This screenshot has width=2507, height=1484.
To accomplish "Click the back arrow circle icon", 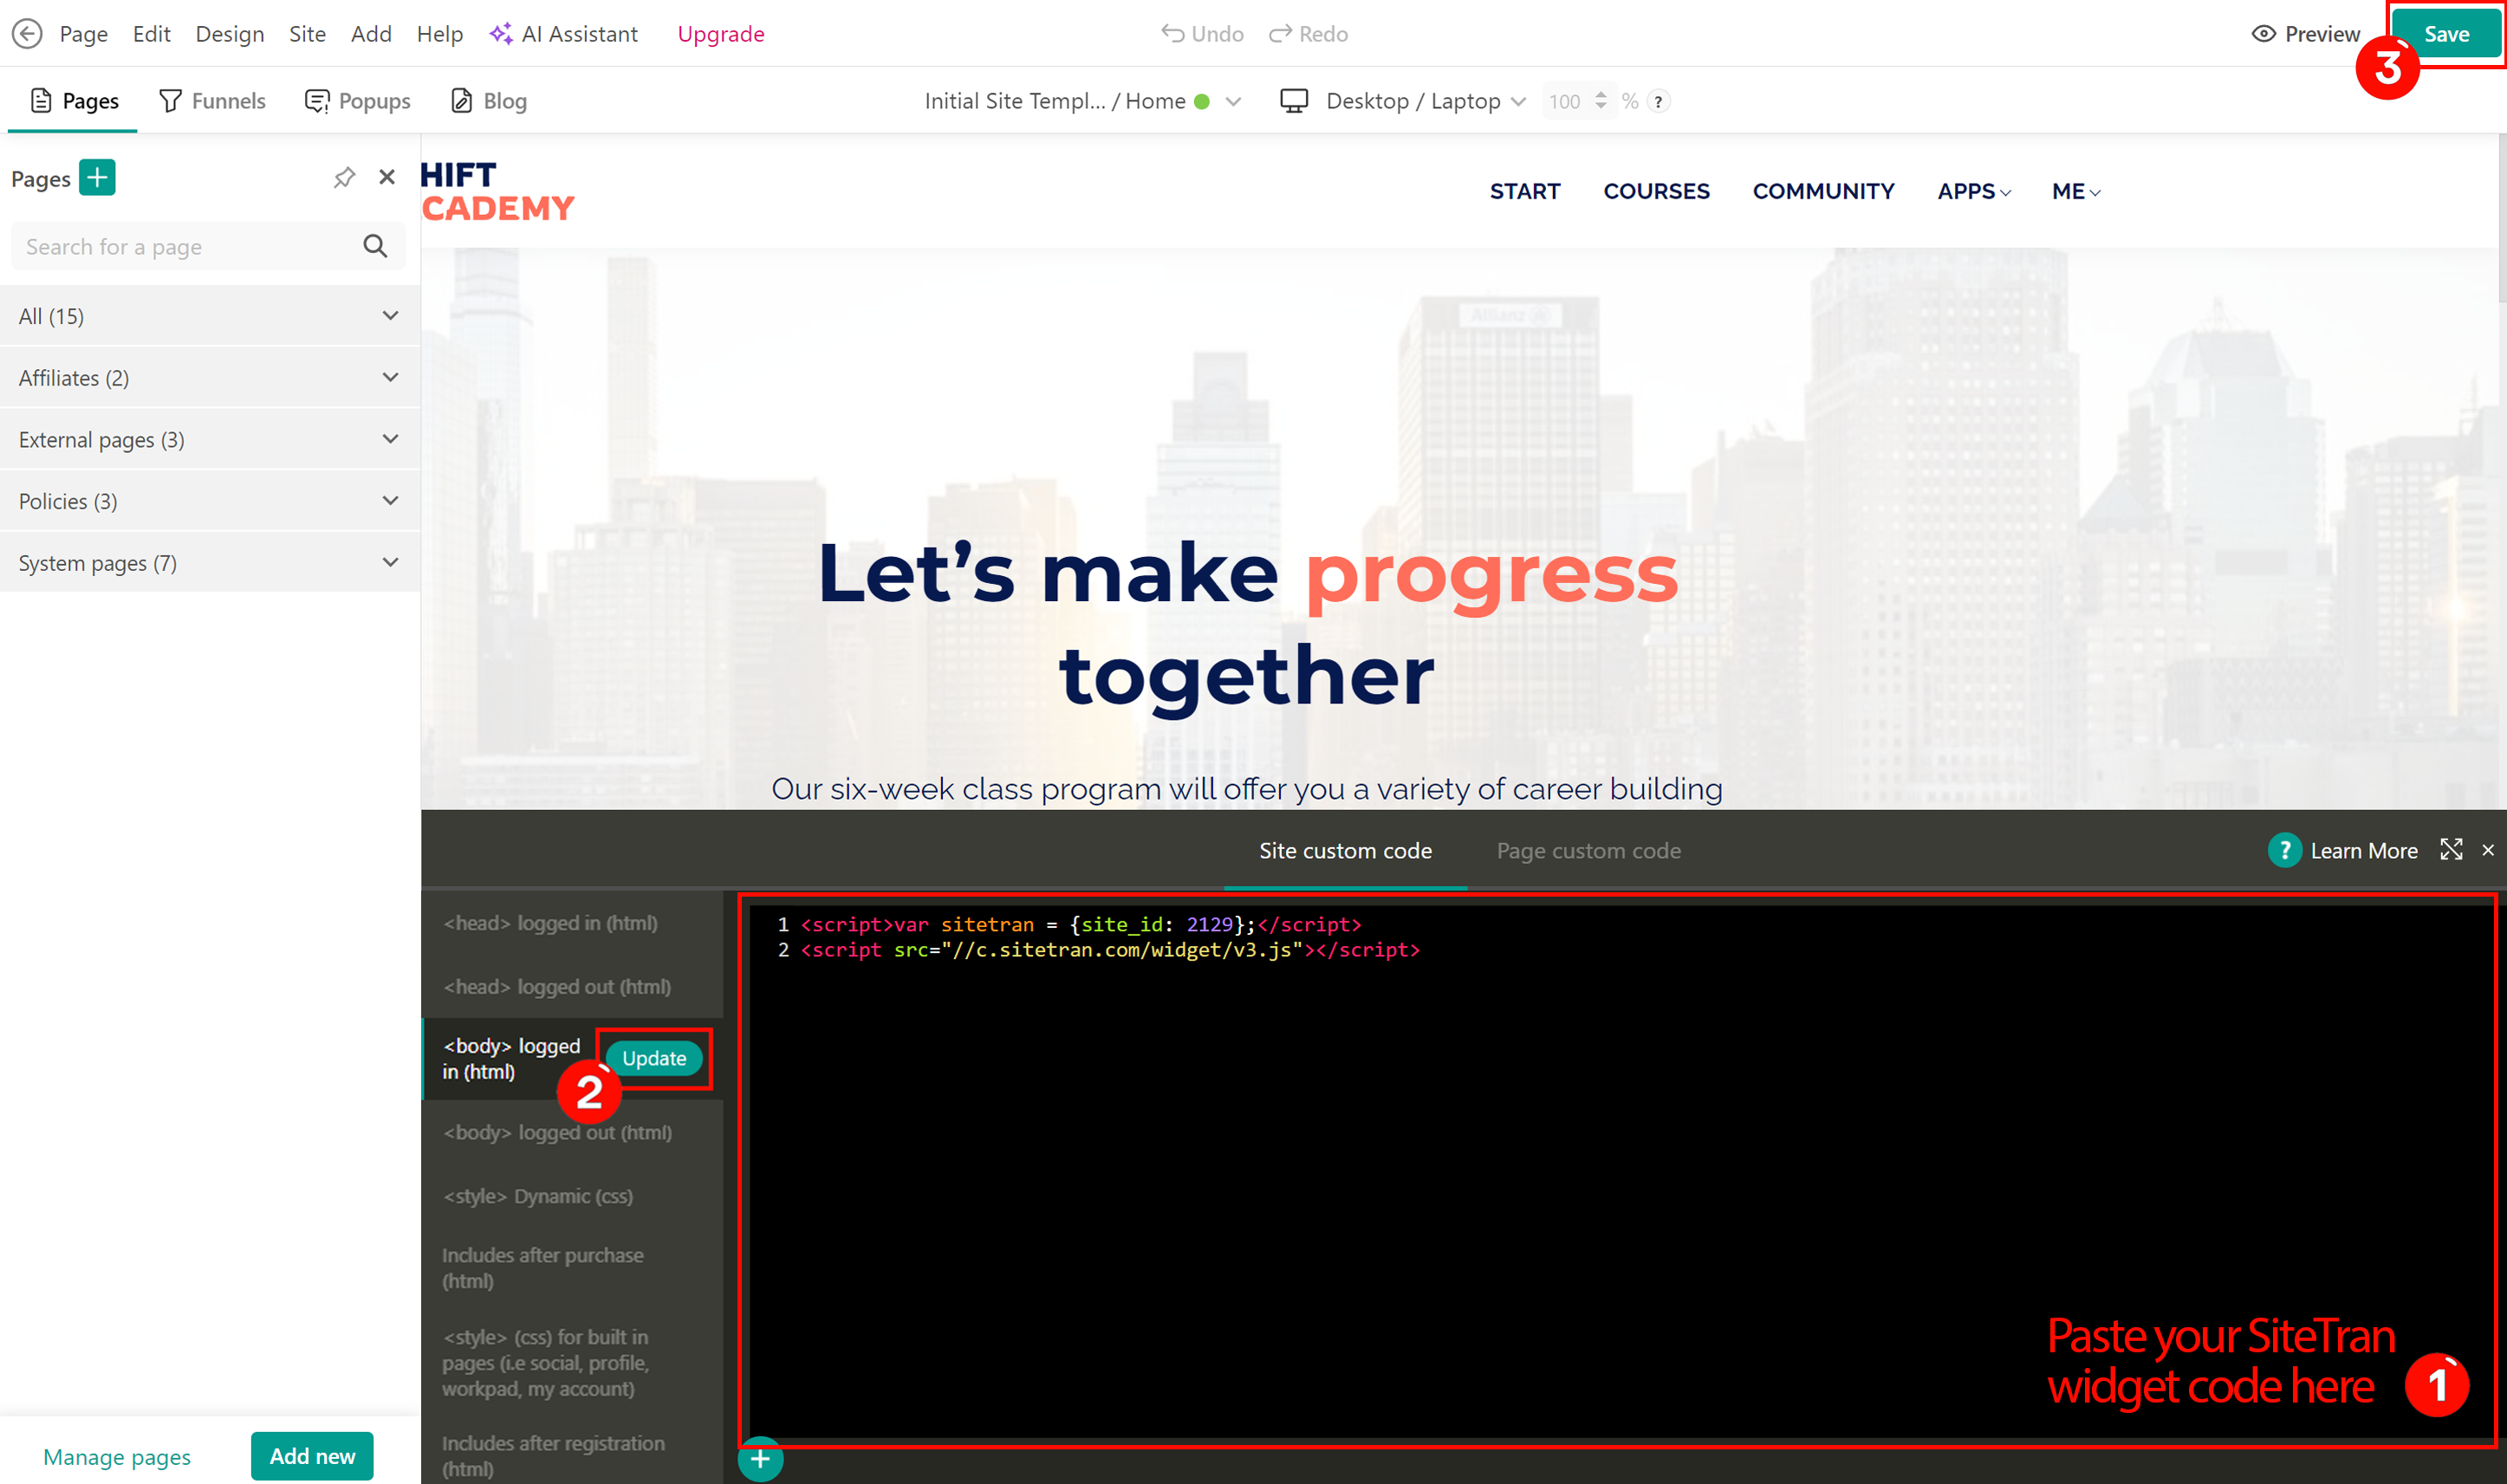I will (27, 34).
